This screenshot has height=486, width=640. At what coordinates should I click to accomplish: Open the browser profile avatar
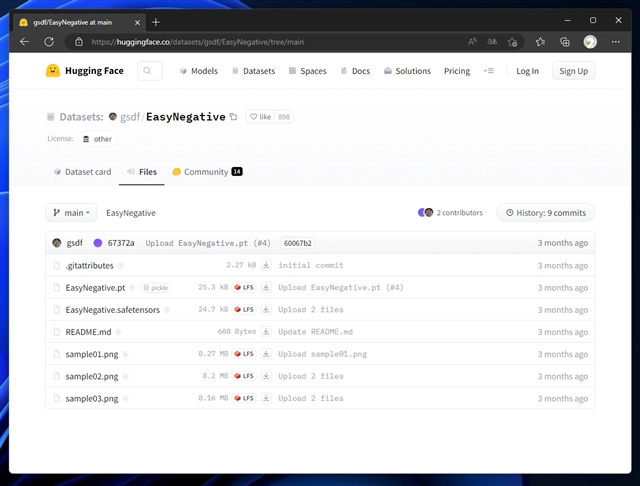(x=590, y=42)
